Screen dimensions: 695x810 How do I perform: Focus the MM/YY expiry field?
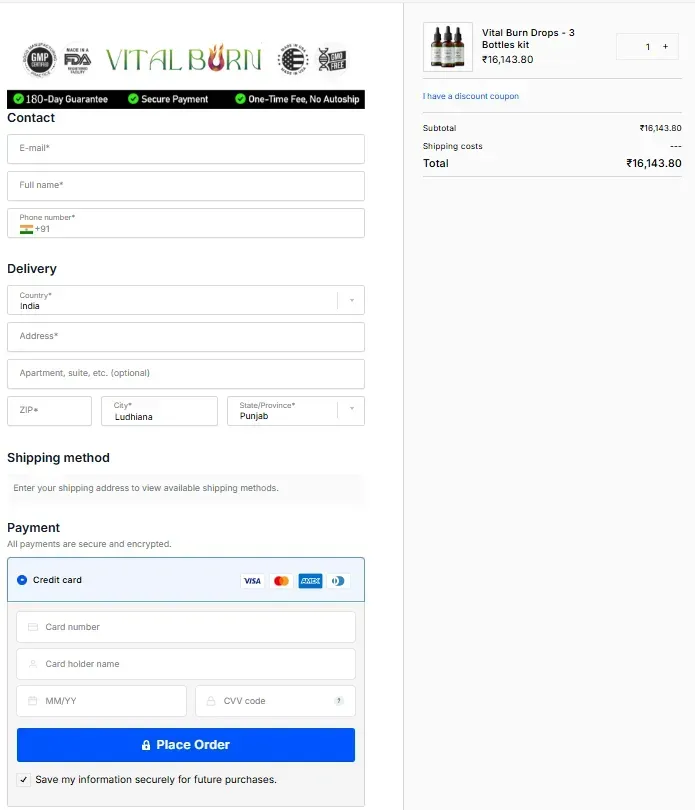(101, 701)
